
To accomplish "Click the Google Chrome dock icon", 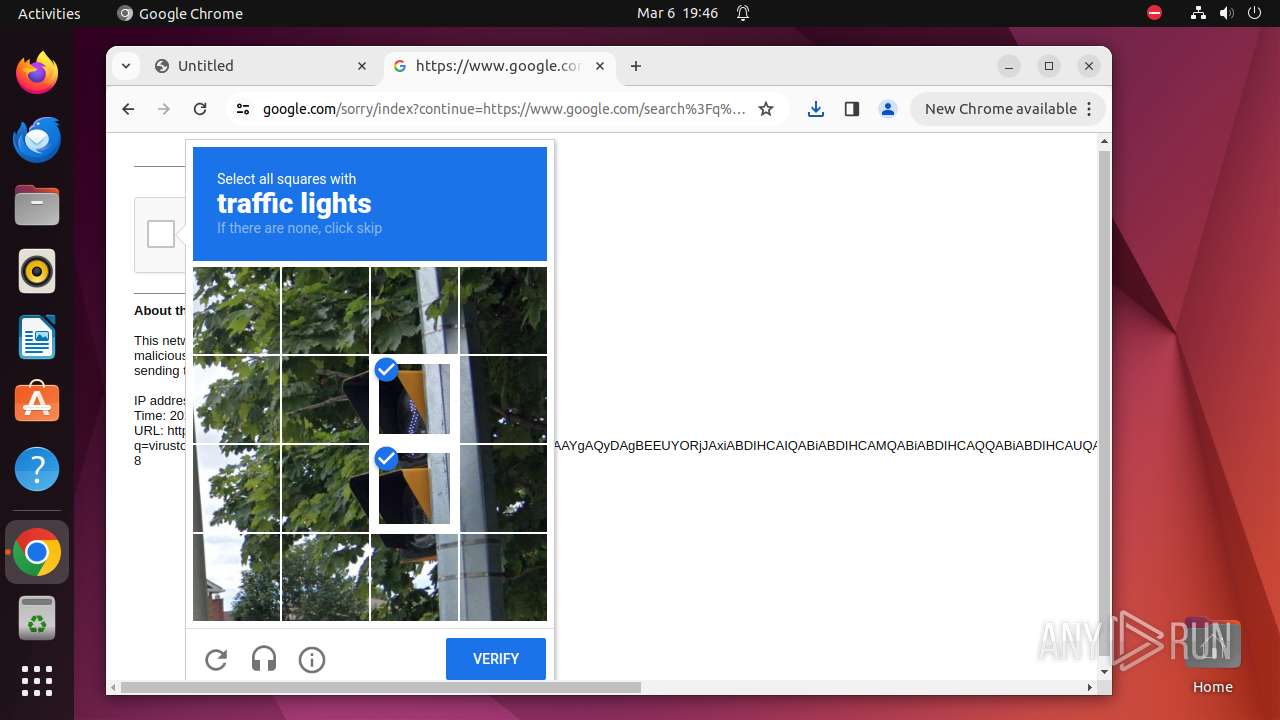I will point(37,552).
